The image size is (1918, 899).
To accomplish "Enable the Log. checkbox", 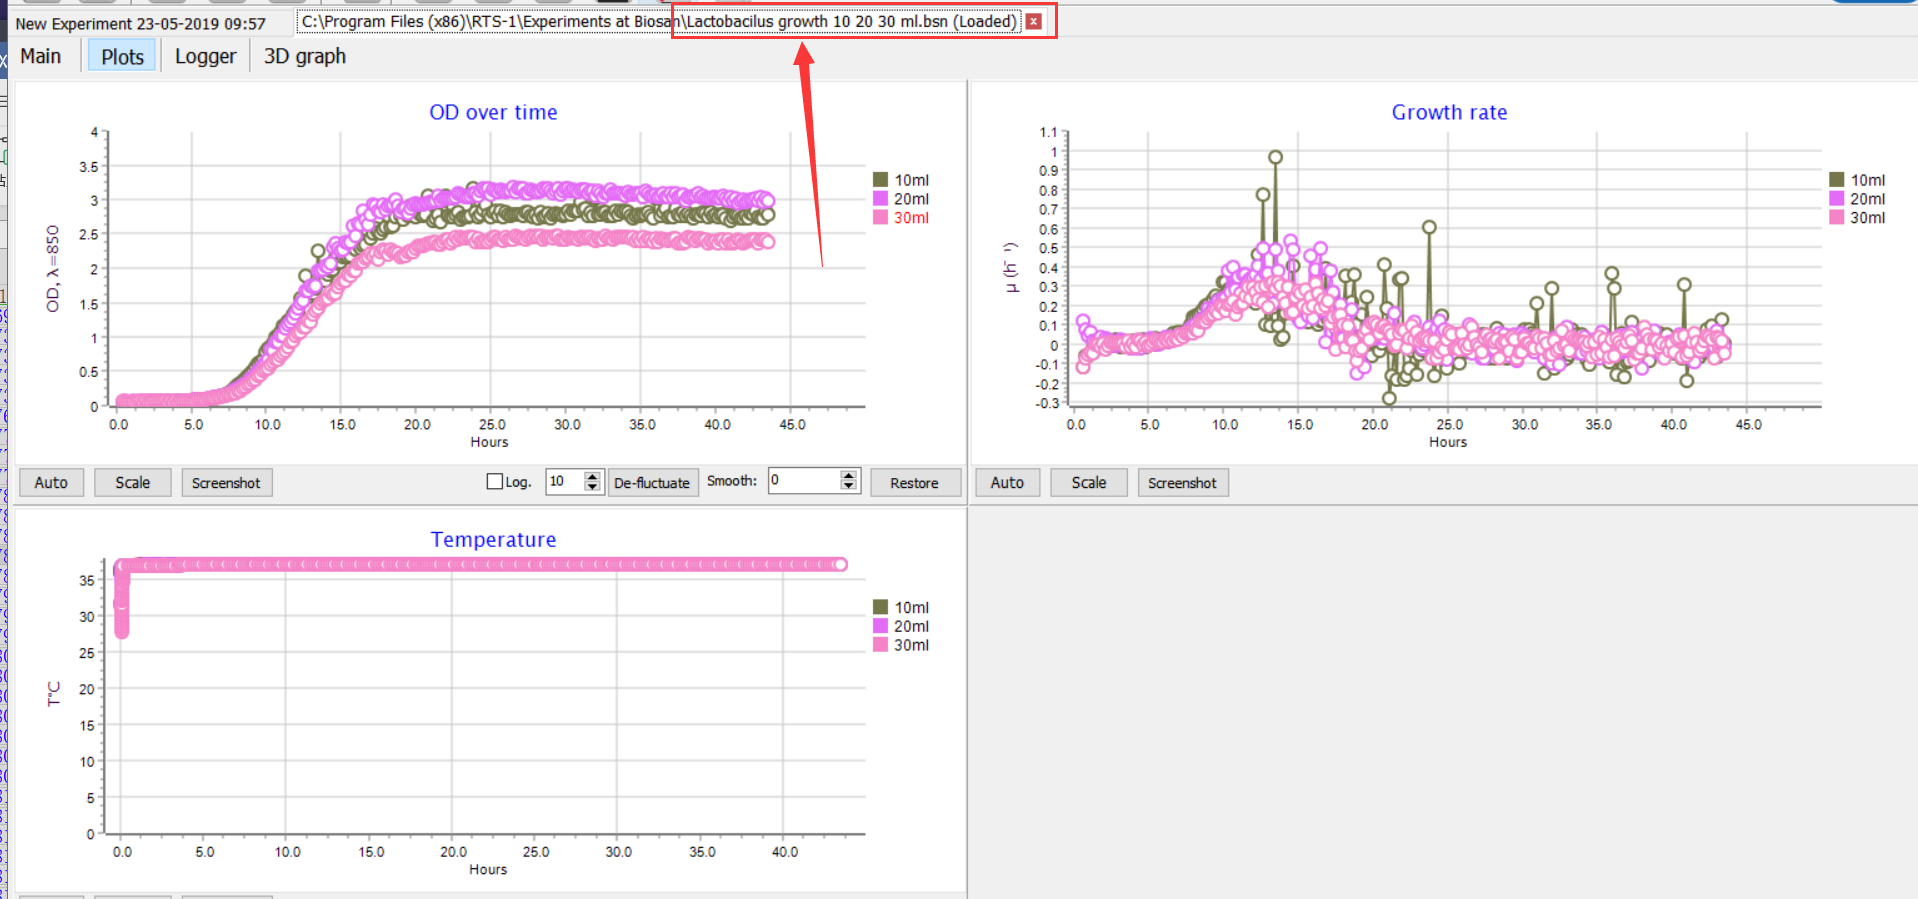I will coord(495,481).
